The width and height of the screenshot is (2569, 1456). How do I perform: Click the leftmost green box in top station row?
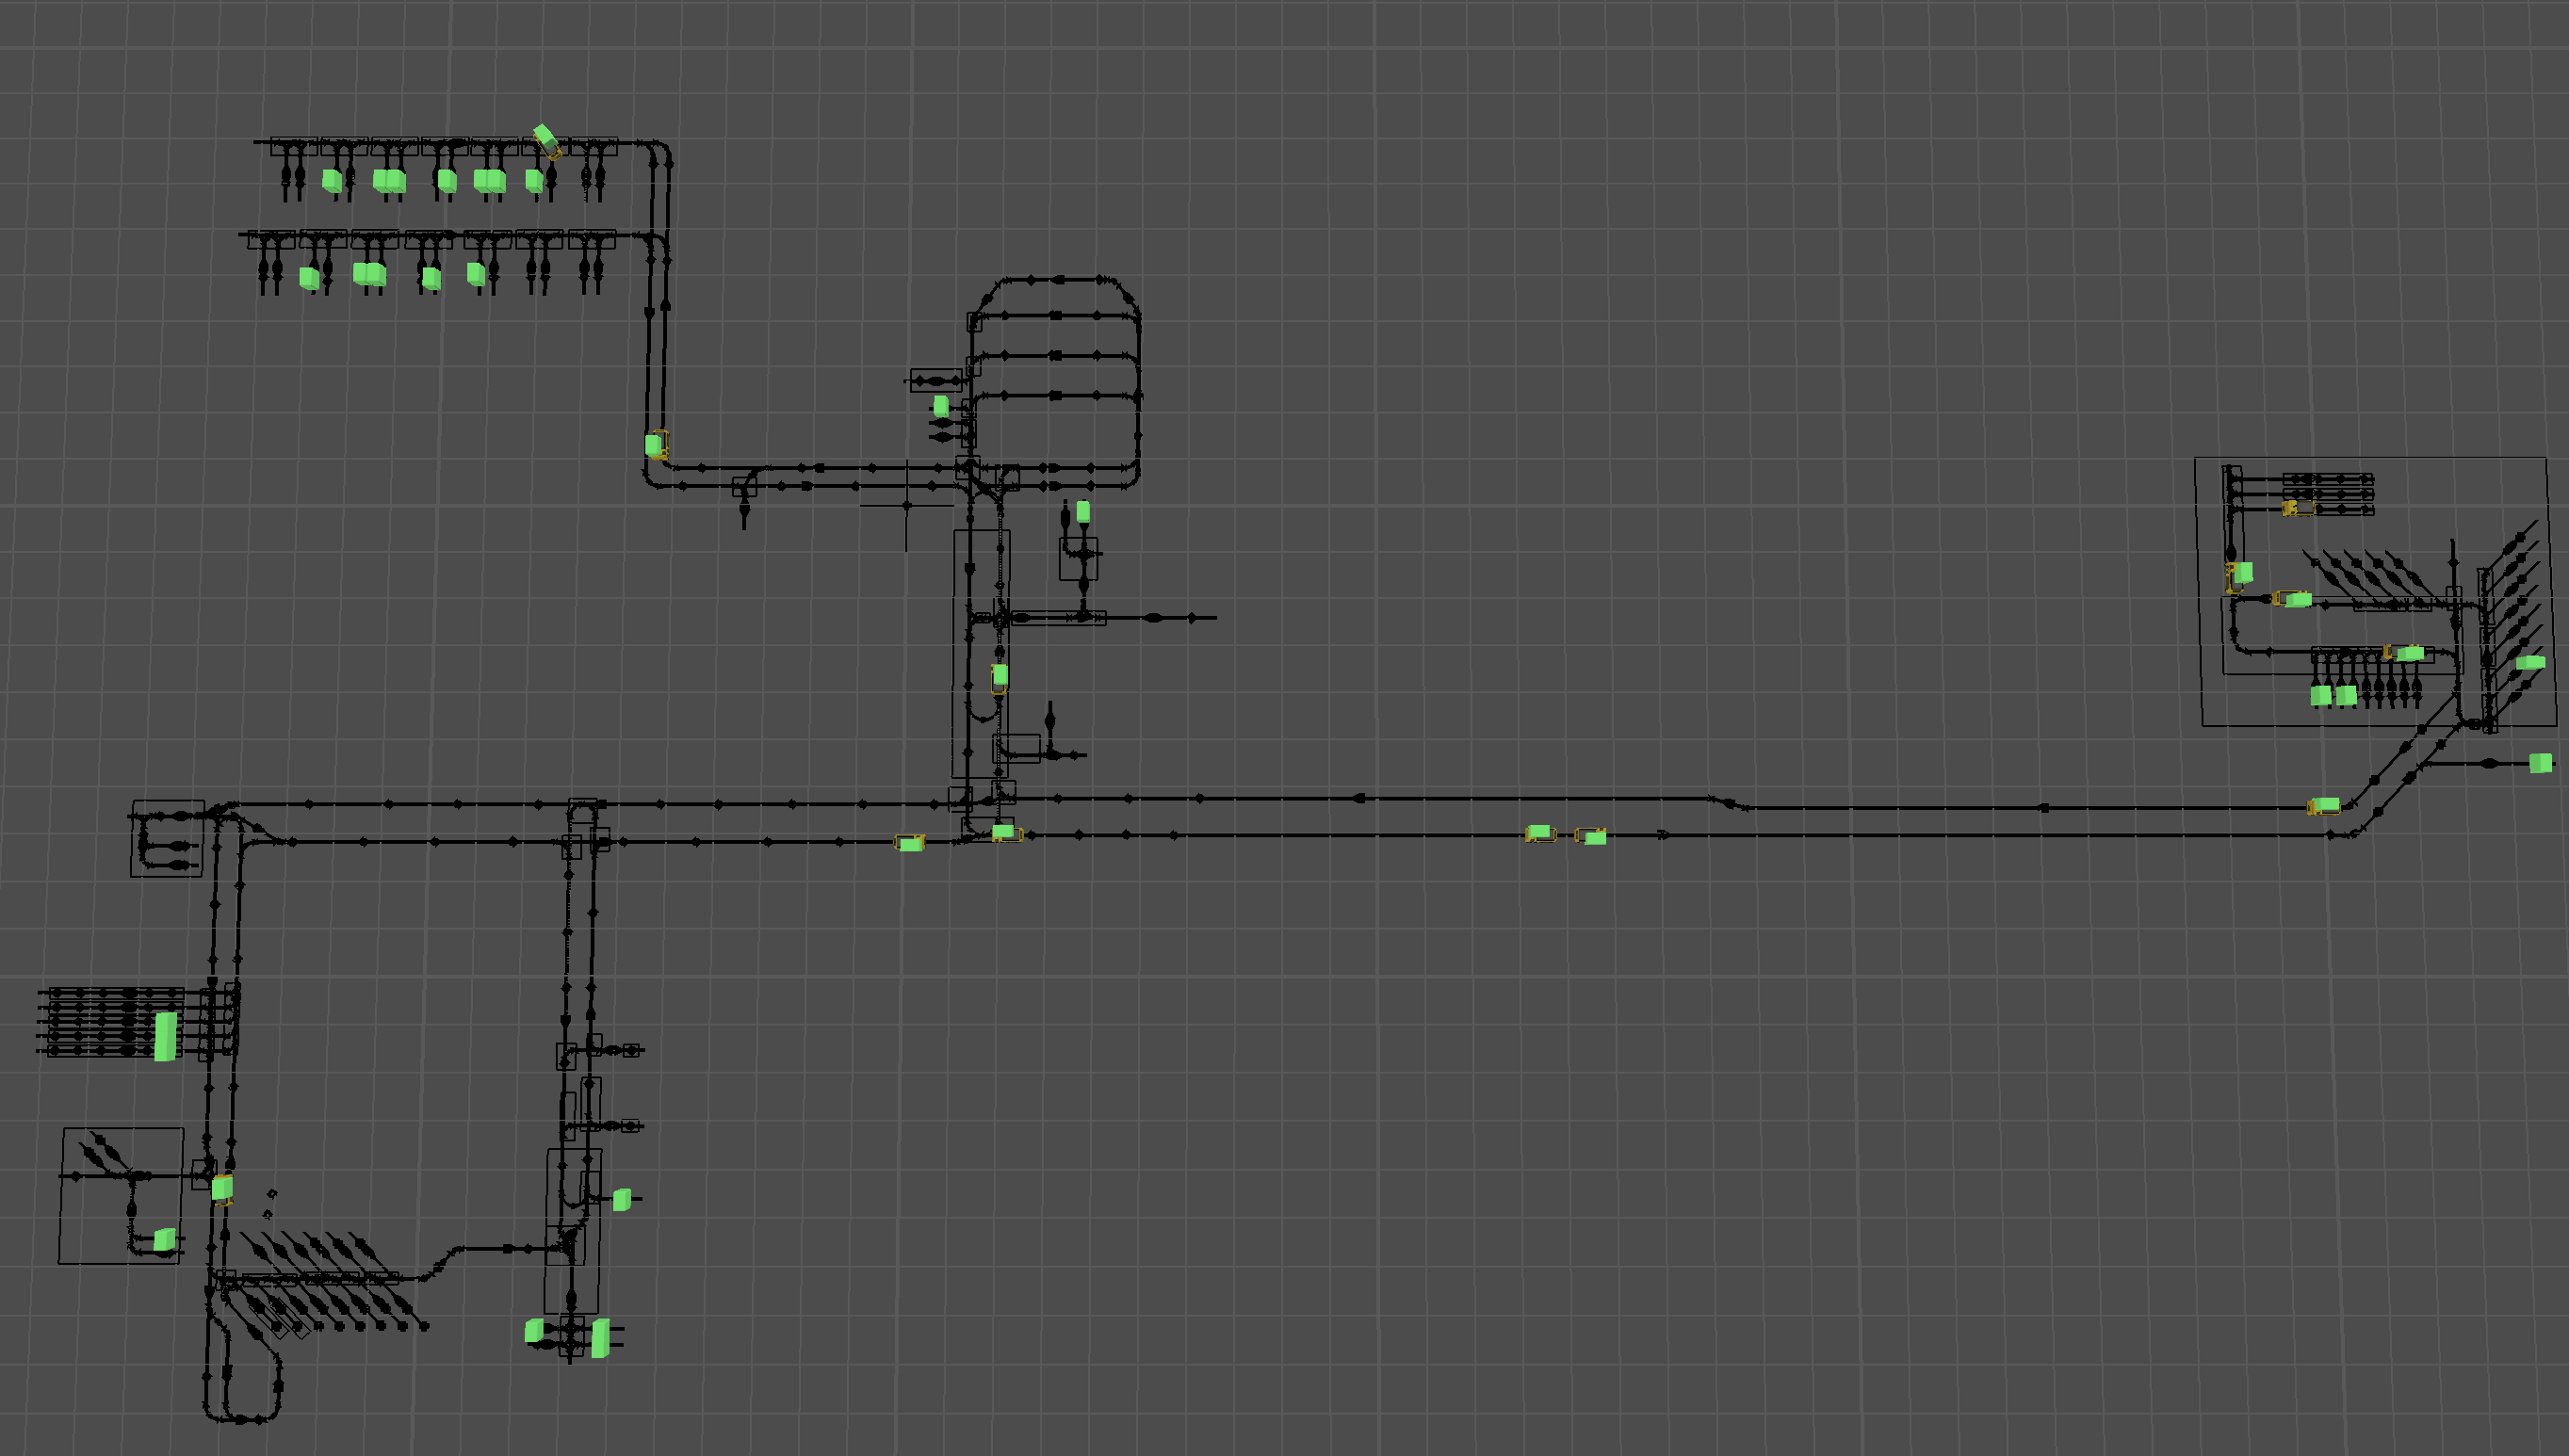pyautogui.click(x=332, y=181)
